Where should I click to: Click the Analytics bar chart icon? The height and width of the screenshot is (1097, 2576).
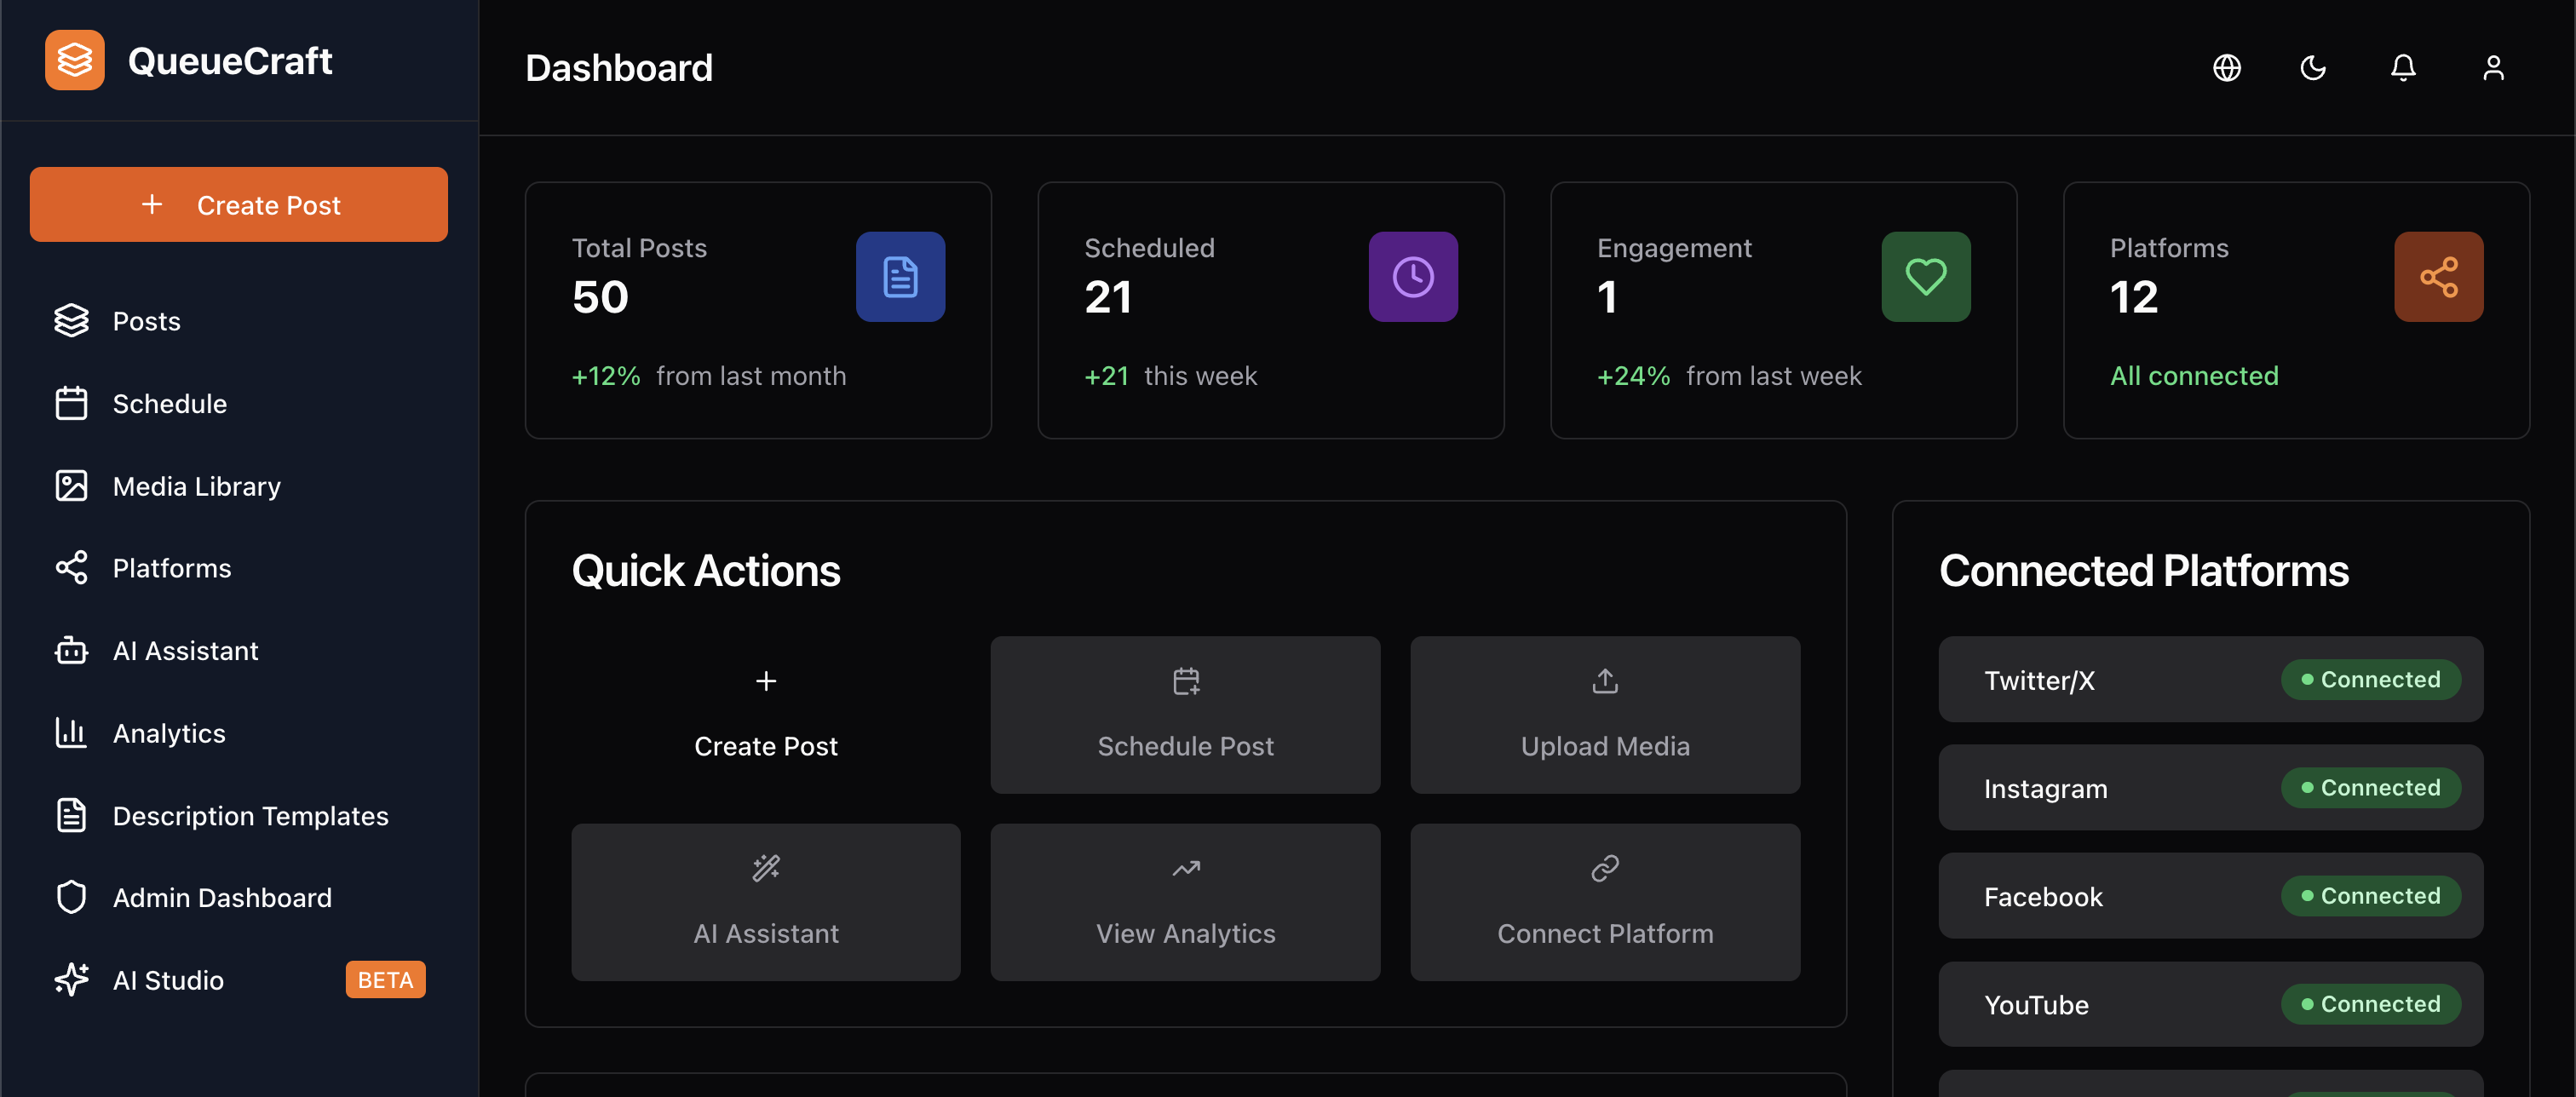point(71,733)
